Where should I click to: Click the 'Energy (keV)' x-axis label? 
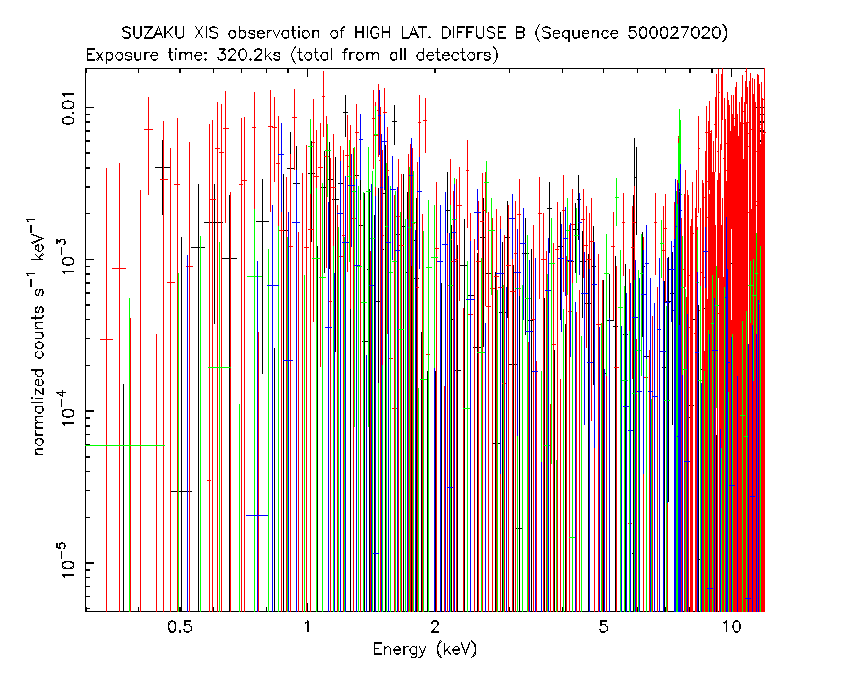[x=424, y=649]
